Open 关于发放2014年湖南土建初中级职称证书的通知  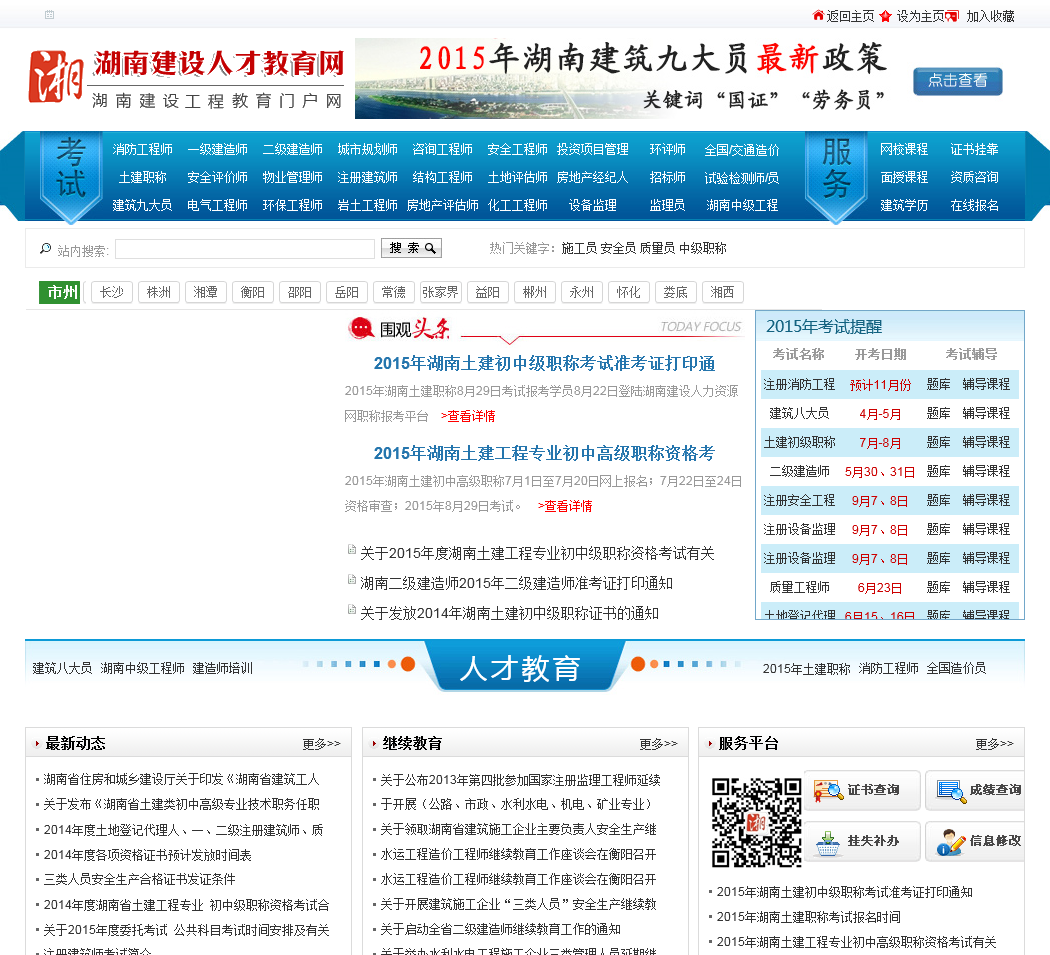(510, 613)
